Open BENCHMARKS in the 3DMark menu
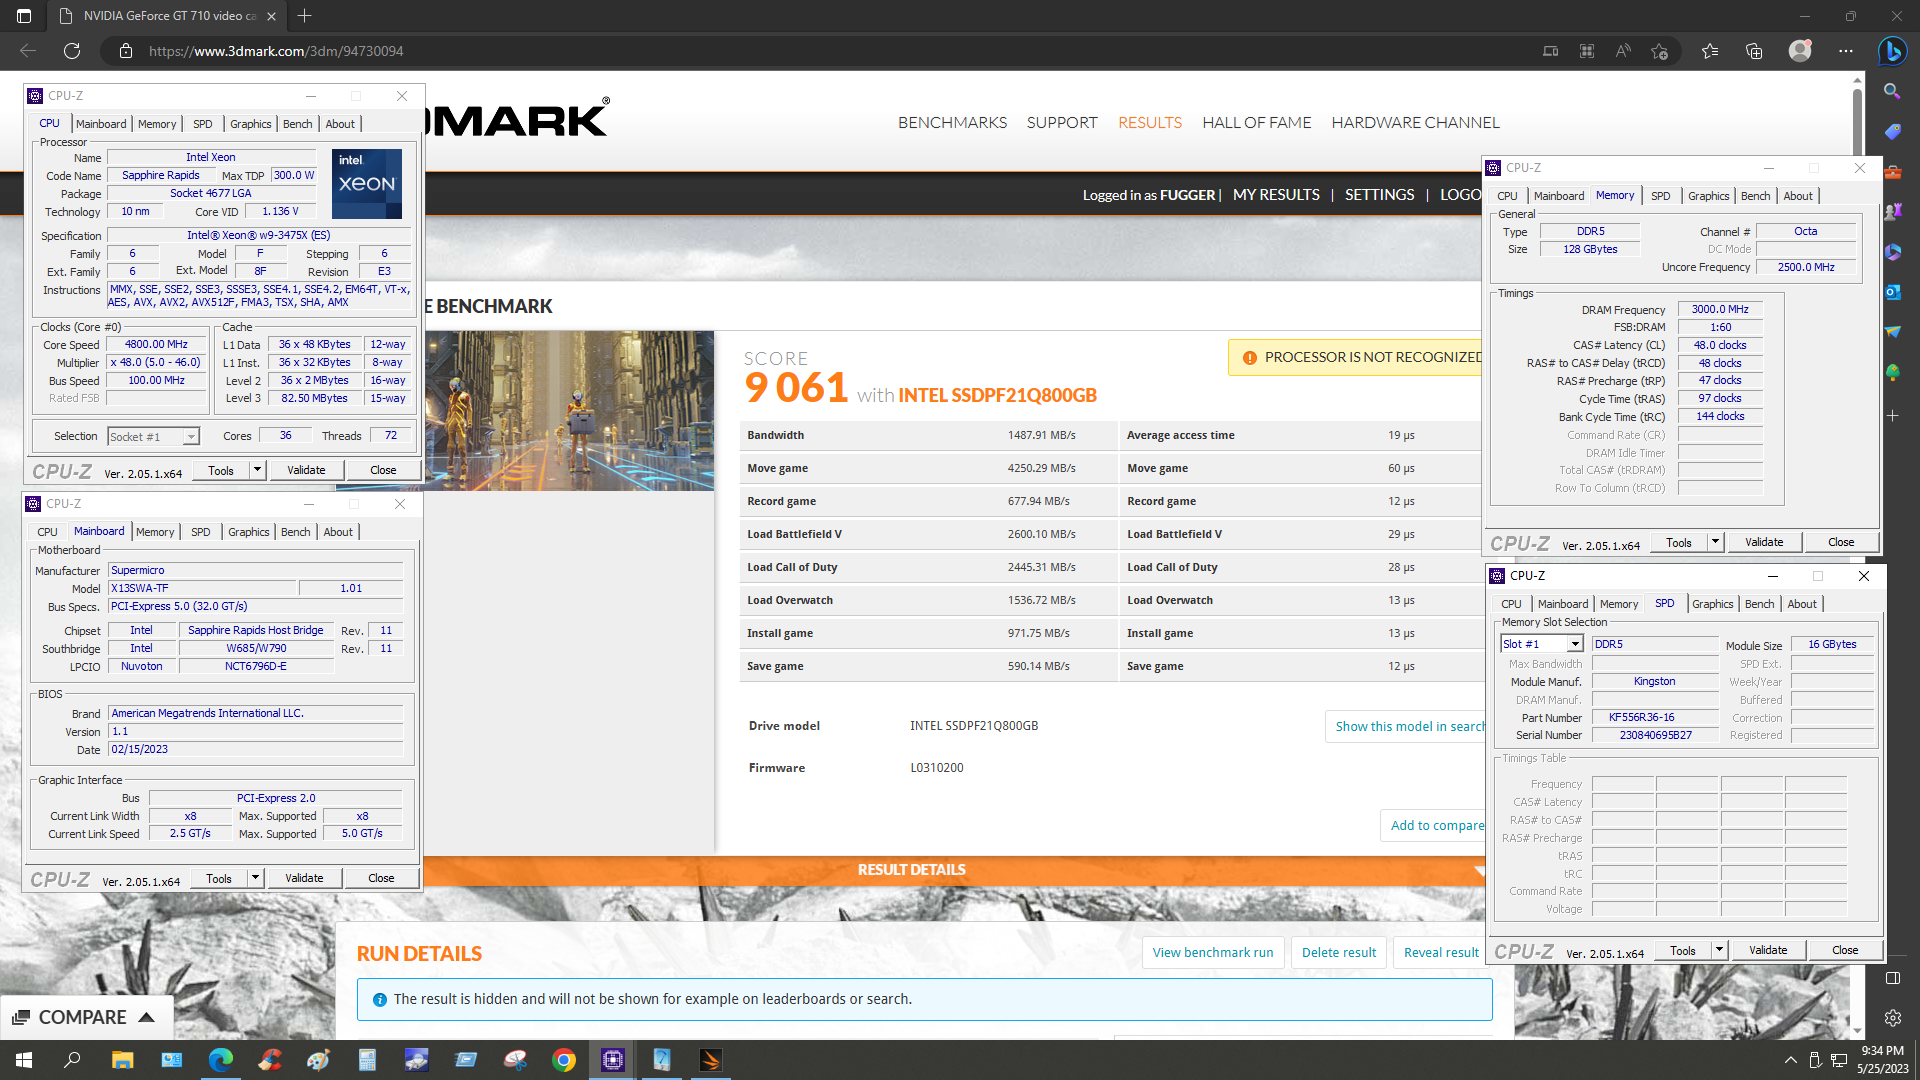Viewport: 1920px width, 1080px height. point(952,122)
